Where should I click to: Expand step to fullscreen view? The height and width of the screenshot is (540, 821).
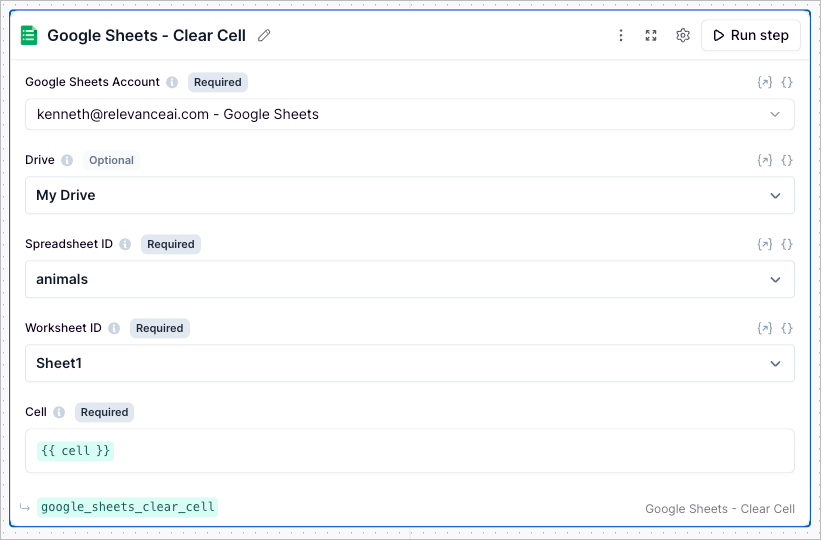tap(651, 35)
